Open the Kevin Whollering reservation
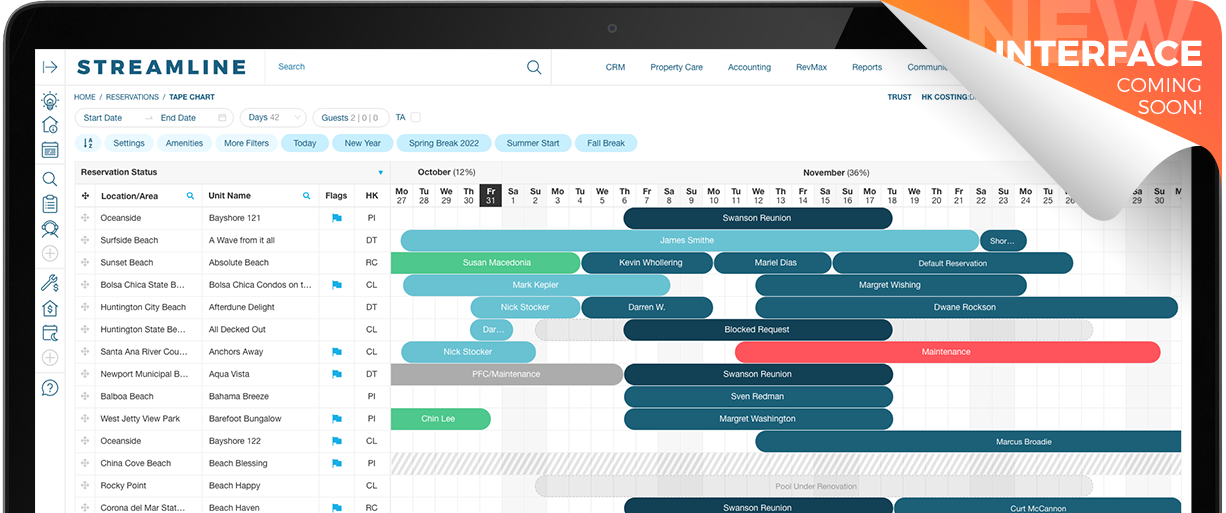Screen dimensions: 1226x513 click(x=647, y=263)
